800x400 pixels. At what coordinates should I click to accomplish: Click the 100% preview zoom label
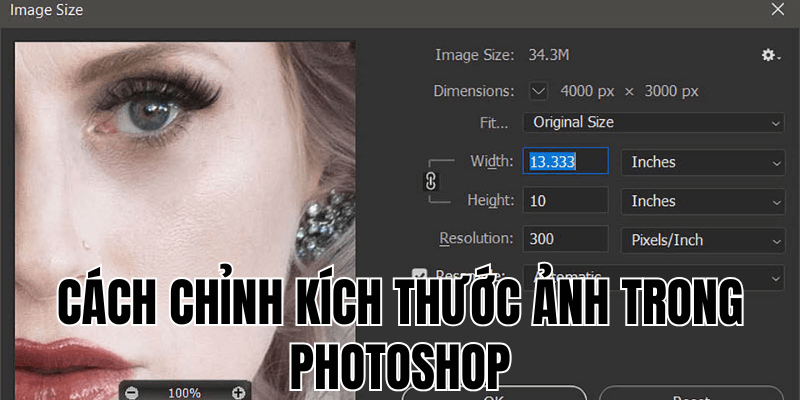click(x=185, y=393)
